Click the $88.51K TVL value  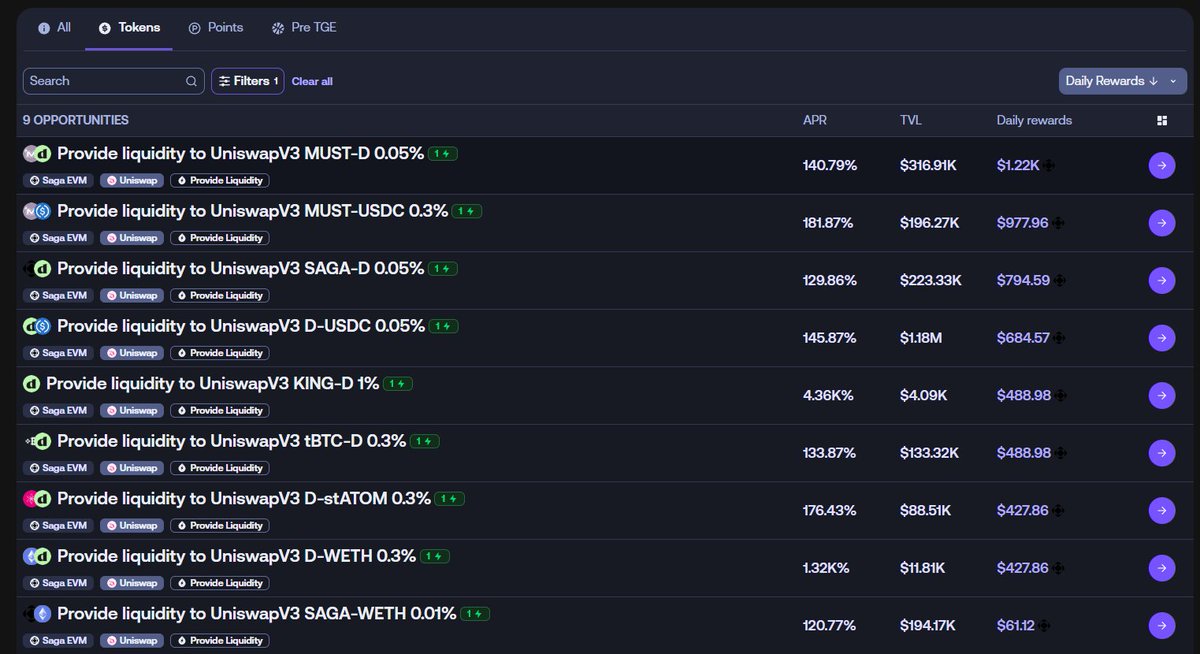tap(925, 511)
